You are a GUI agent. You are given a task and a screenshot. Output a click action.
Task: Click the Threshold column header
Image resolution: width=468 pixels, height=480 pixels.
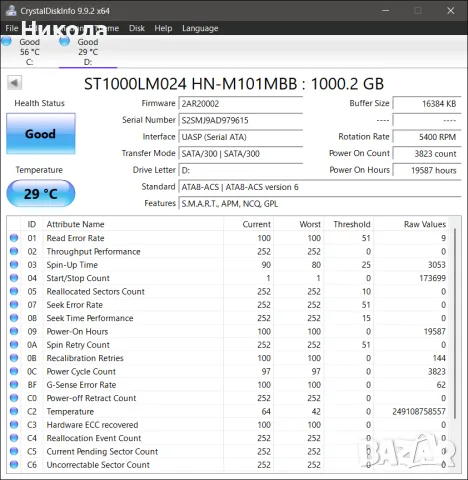[x=349, y=224]
